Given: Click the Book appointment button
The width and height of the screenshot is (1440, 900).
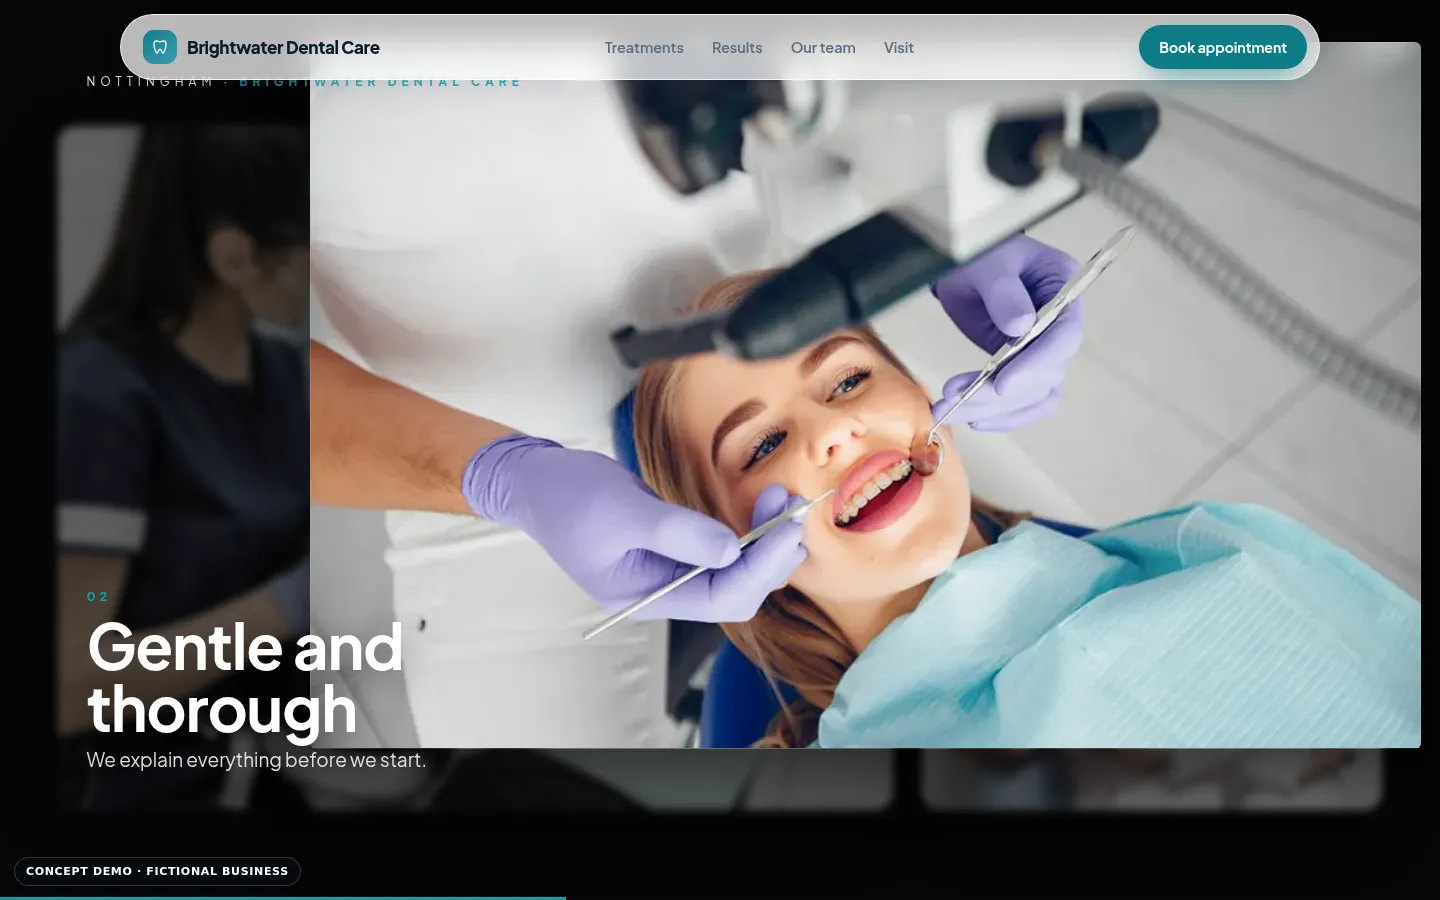Looking at the screenshot, I should tap(1222, 47).
